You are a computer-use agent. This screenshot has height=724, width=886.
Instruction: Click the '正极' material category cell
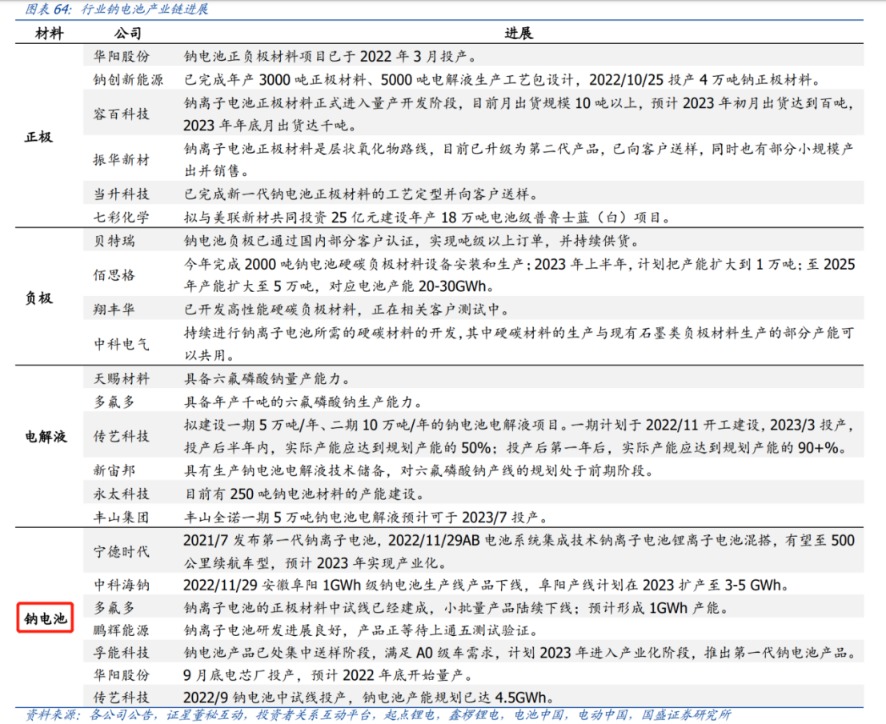pos(39,137)
